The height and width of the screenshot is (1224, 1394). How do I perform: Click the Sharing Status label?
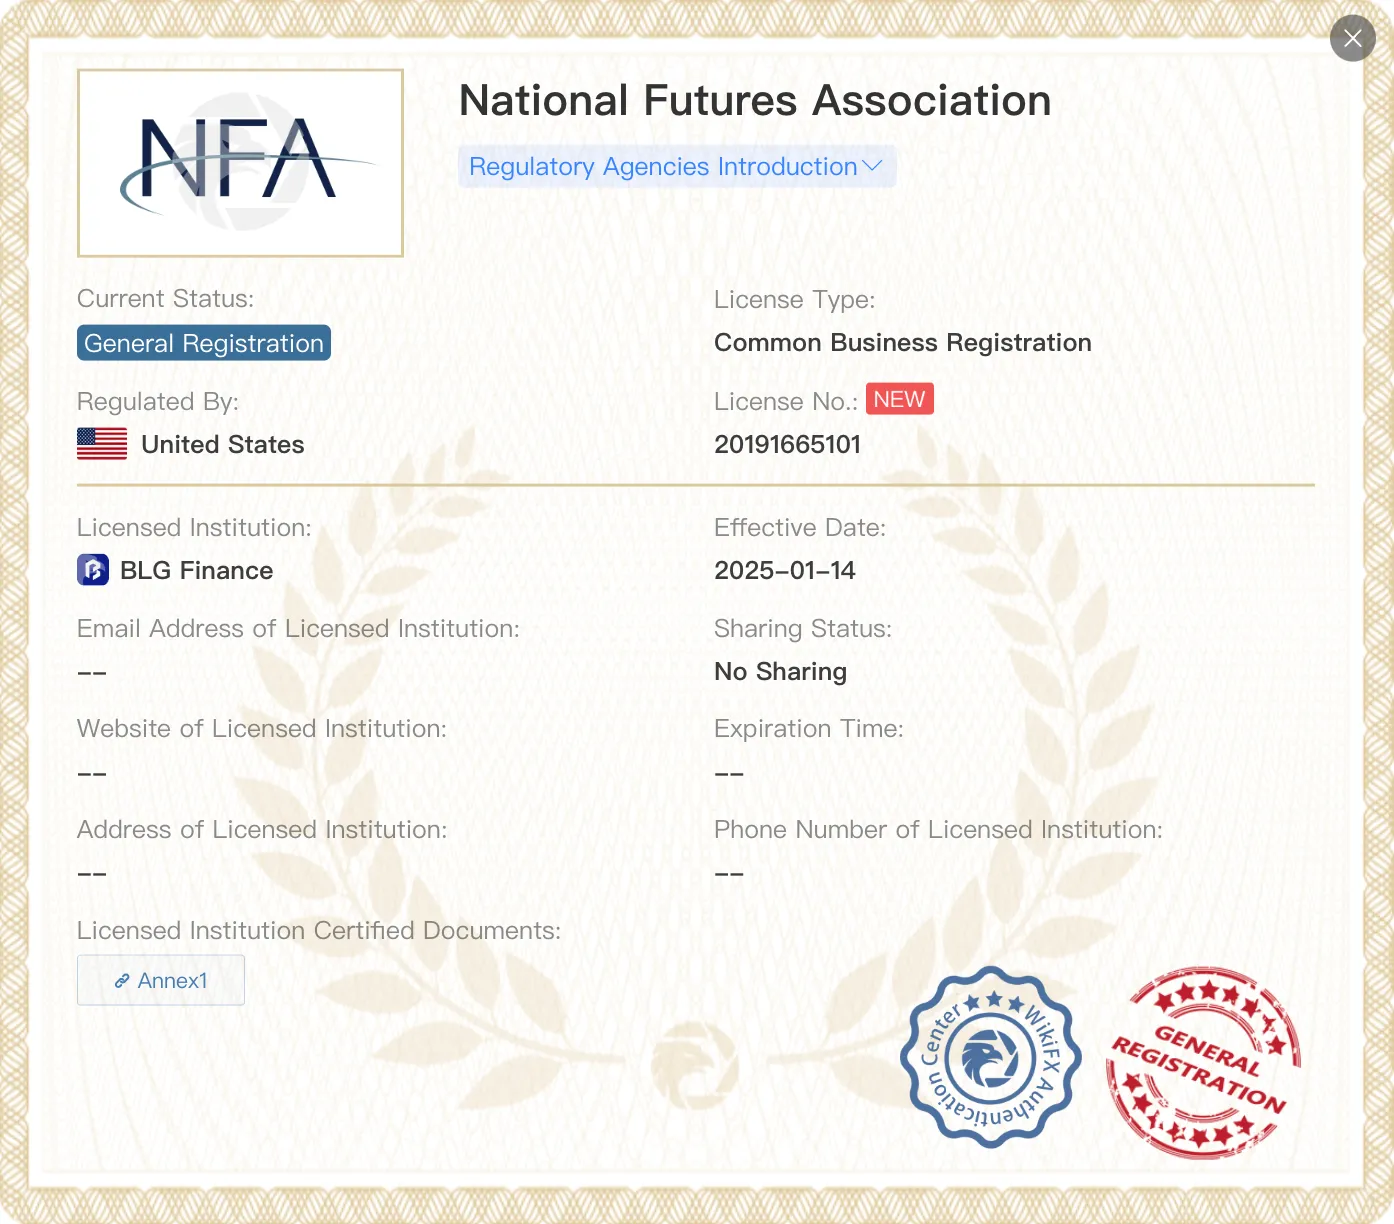[803, 629]
